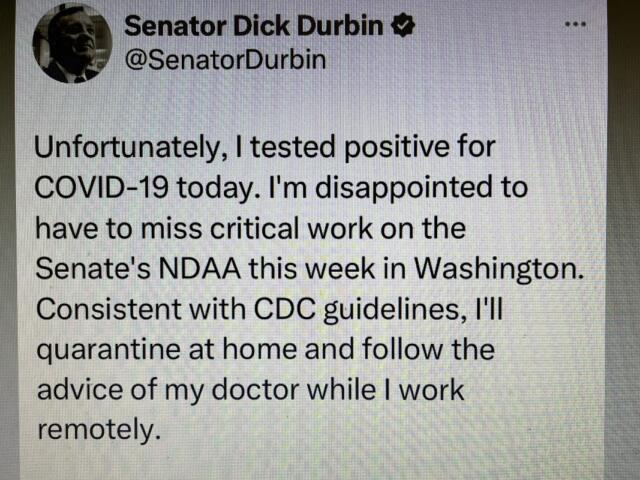Click the Senator Dick Durbin display name

[x=254, y=28]
